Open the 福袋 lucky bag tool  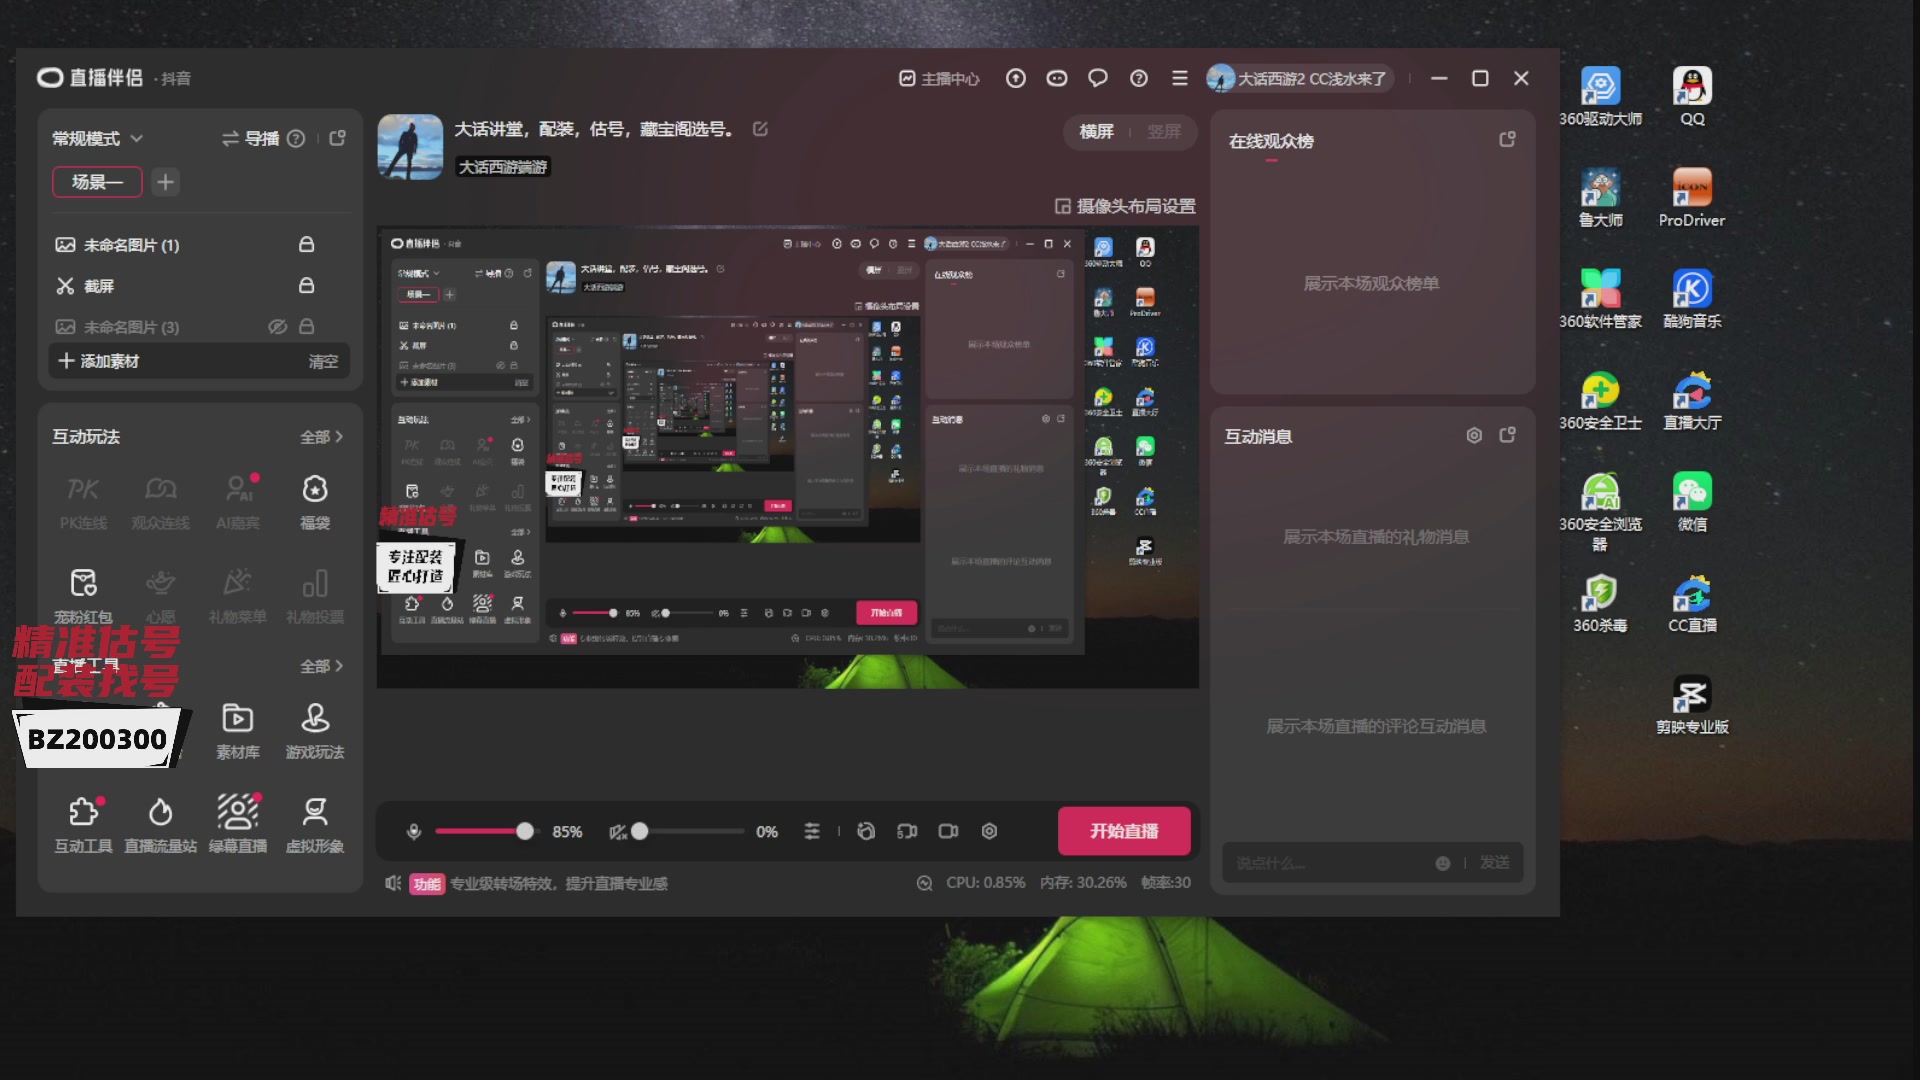point(315,490)
